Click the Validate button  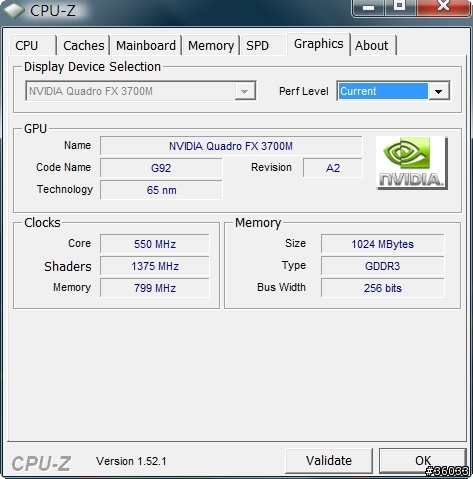click(329, 461)
